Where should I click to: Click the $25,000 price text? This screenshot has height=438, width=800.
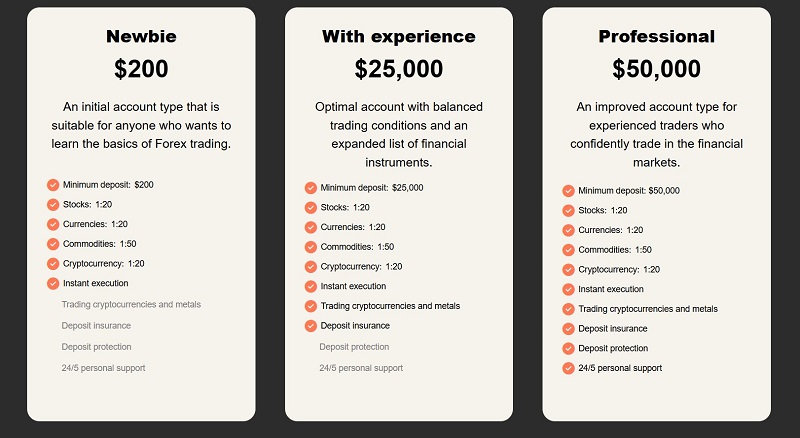[398, 69]
